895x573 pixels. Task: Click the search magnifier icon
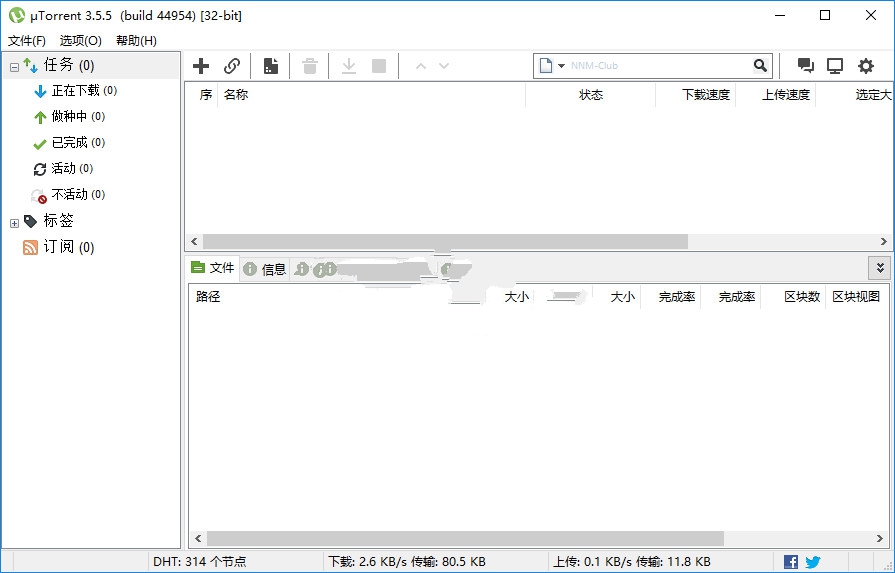point(761,66)
